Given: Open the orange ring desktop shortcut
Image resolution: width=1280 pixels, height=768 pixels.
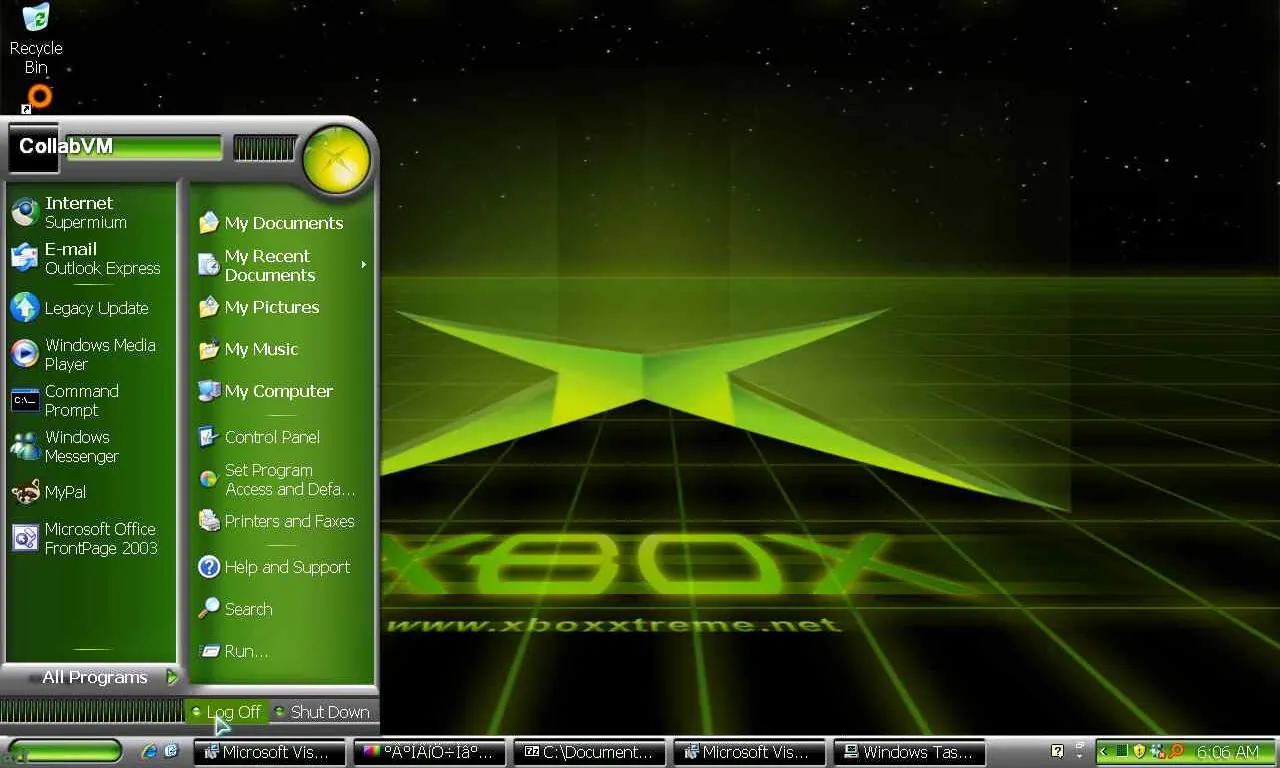Looking at the screenshot, I should click(x=39, y=97).
